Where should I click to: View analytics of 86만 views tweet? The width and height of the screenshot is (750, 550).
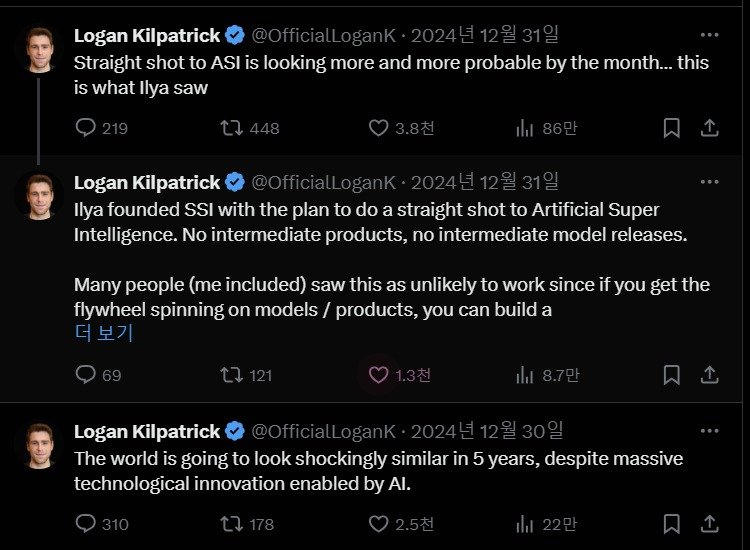pos(524,128)
